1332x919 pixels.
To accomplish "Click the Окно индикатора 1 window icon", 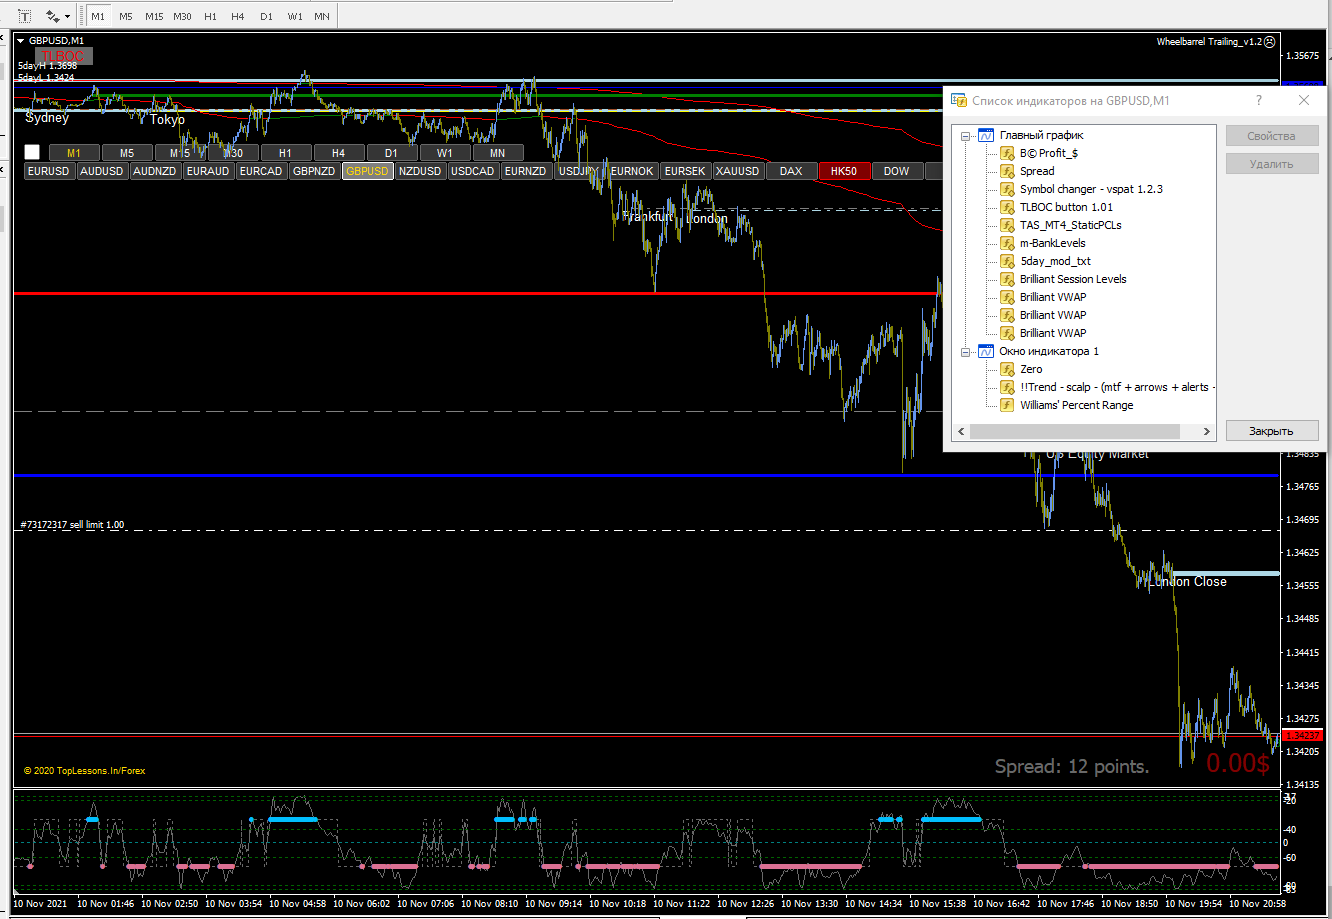I will (985, 351).
